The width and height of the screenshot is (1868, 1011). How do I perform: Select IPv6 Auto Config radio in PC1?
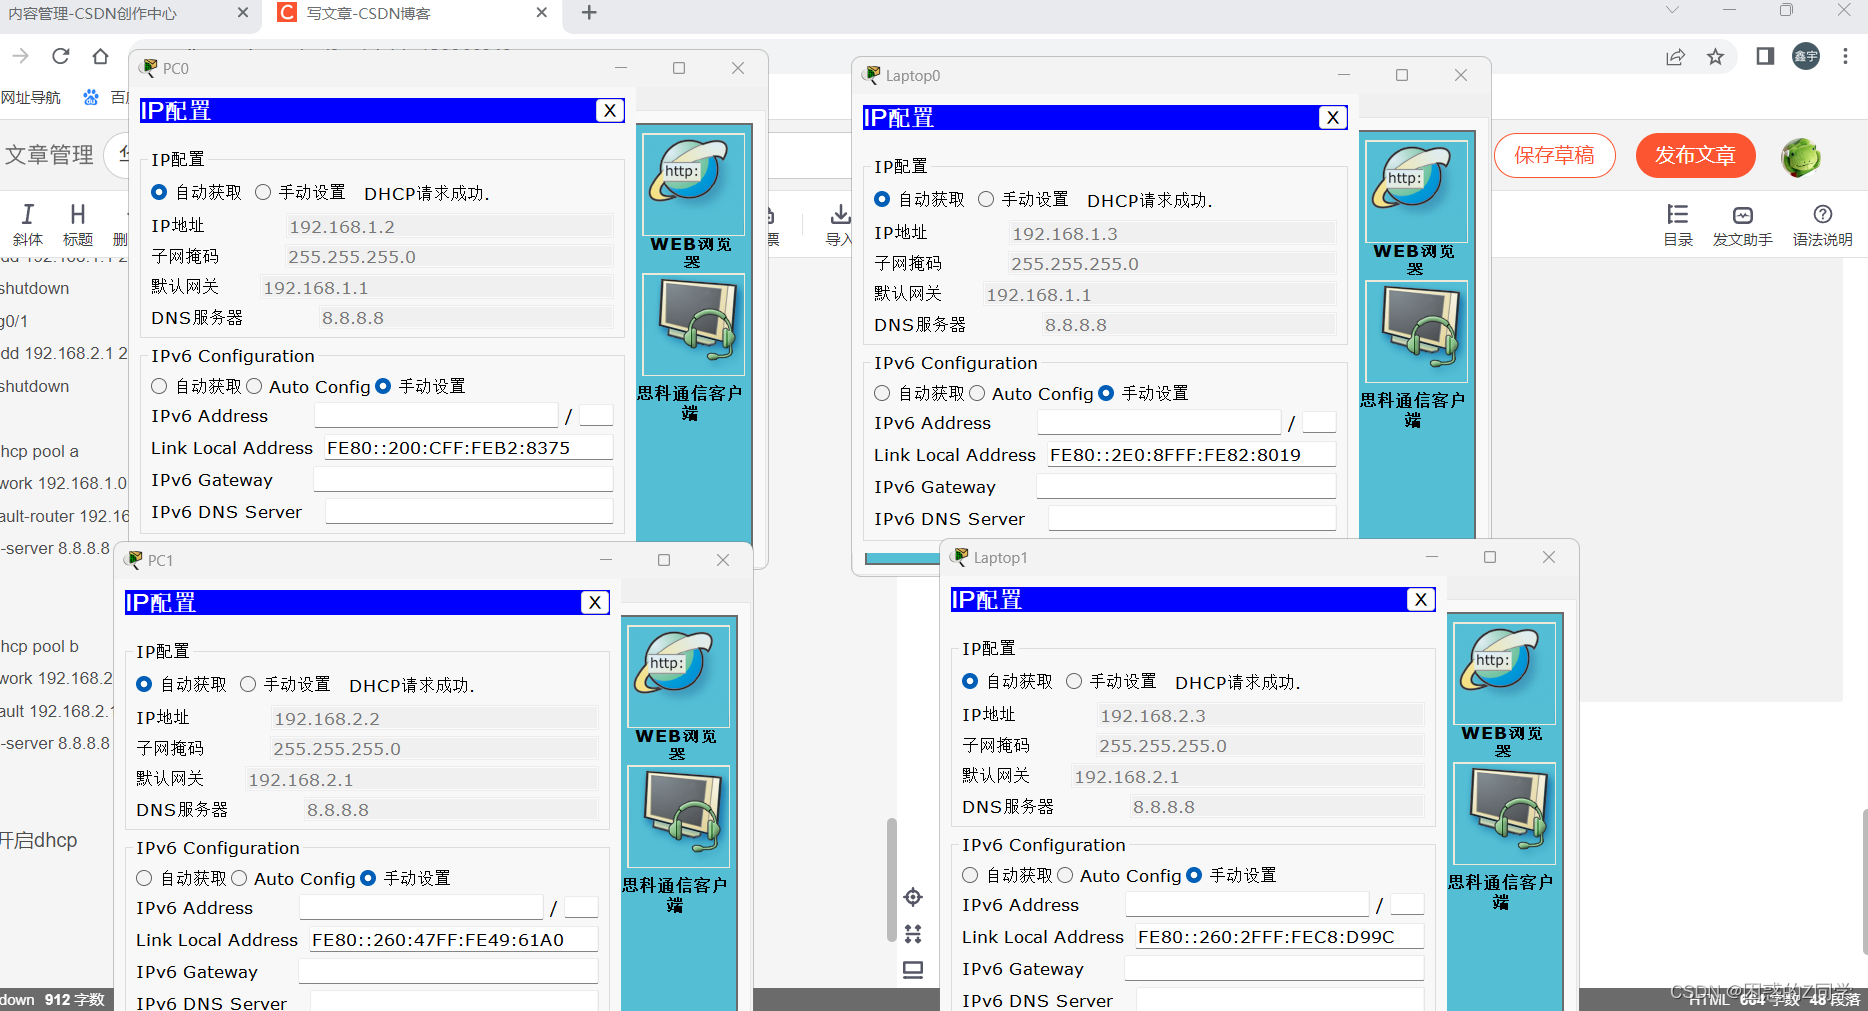(239, 878)
